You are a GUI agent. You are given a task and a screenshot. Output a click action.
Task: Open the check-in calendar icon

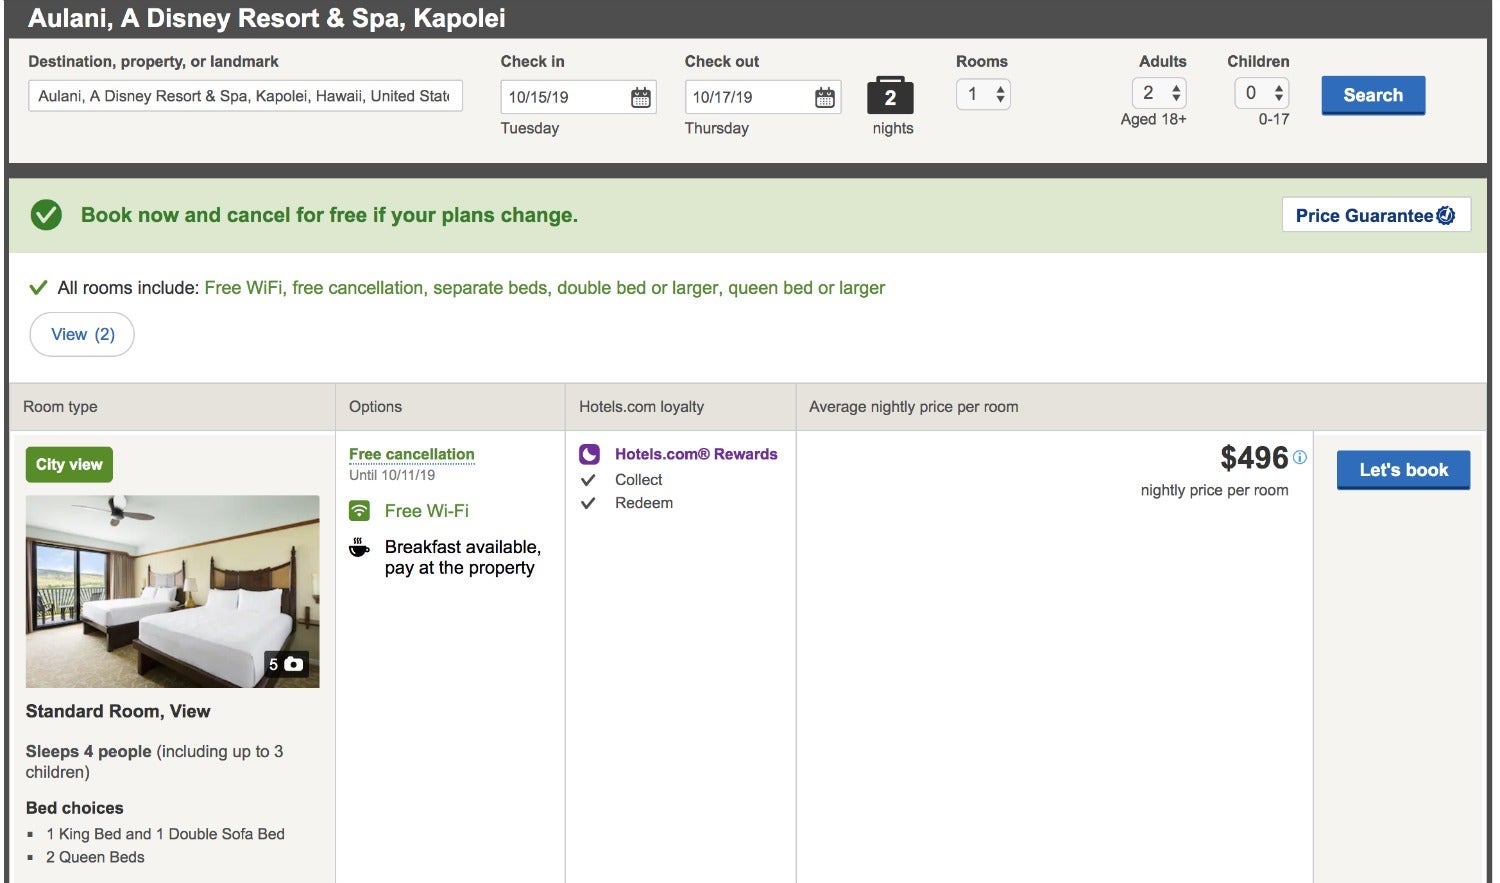[640, 97]
